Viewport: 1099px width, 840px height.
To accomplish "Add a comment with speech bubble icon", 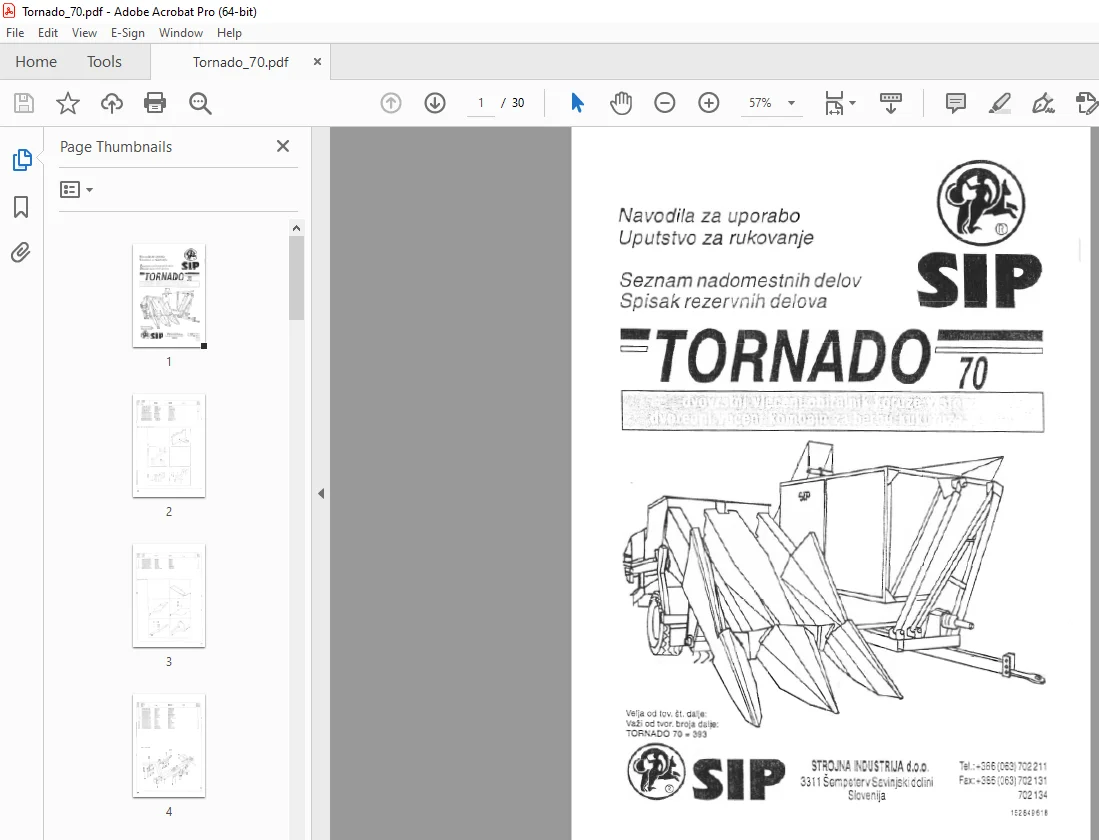I will pyautogui.click(x=955, y=103).
